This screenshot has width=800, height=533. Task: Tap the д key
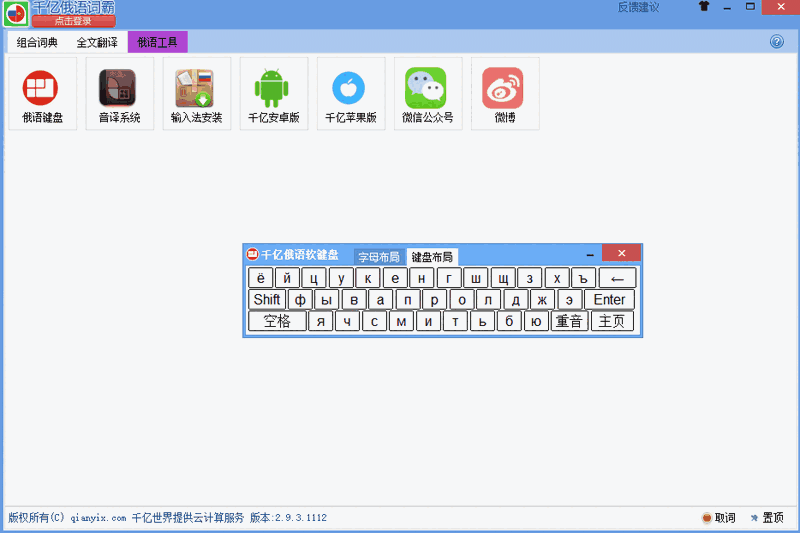(x=516, y=299)
